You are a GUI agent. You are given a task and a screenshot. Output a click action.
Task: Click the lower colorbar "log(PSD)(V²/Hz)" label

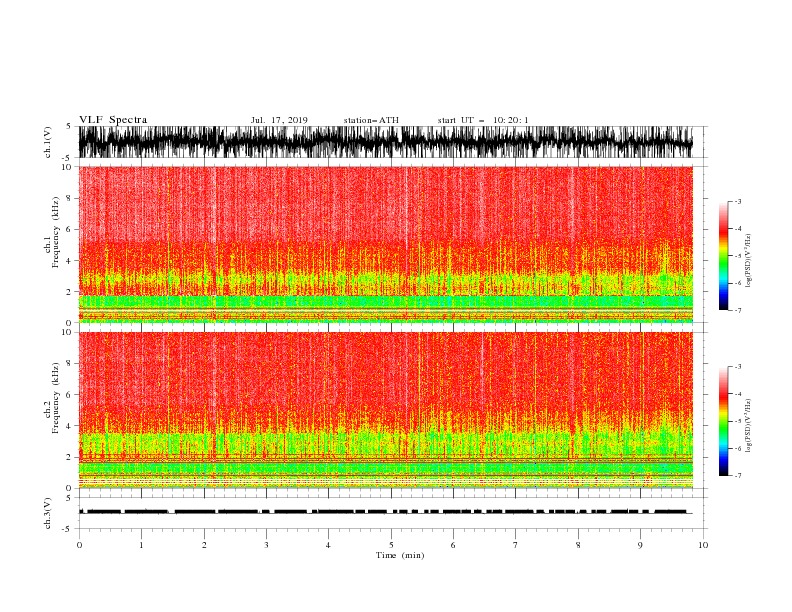(749, 426)
